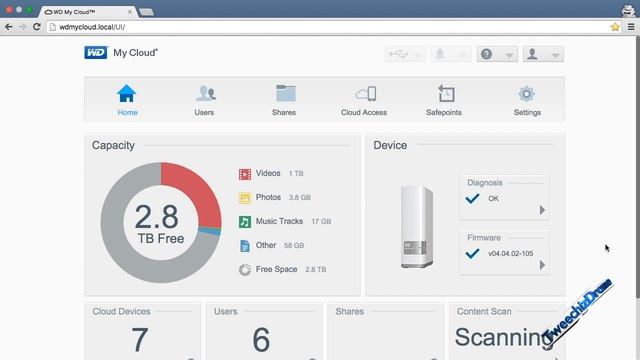This screenshot has width=640, height=360.
Task: Expand the USB dropdown arrow
Action: 418,55
